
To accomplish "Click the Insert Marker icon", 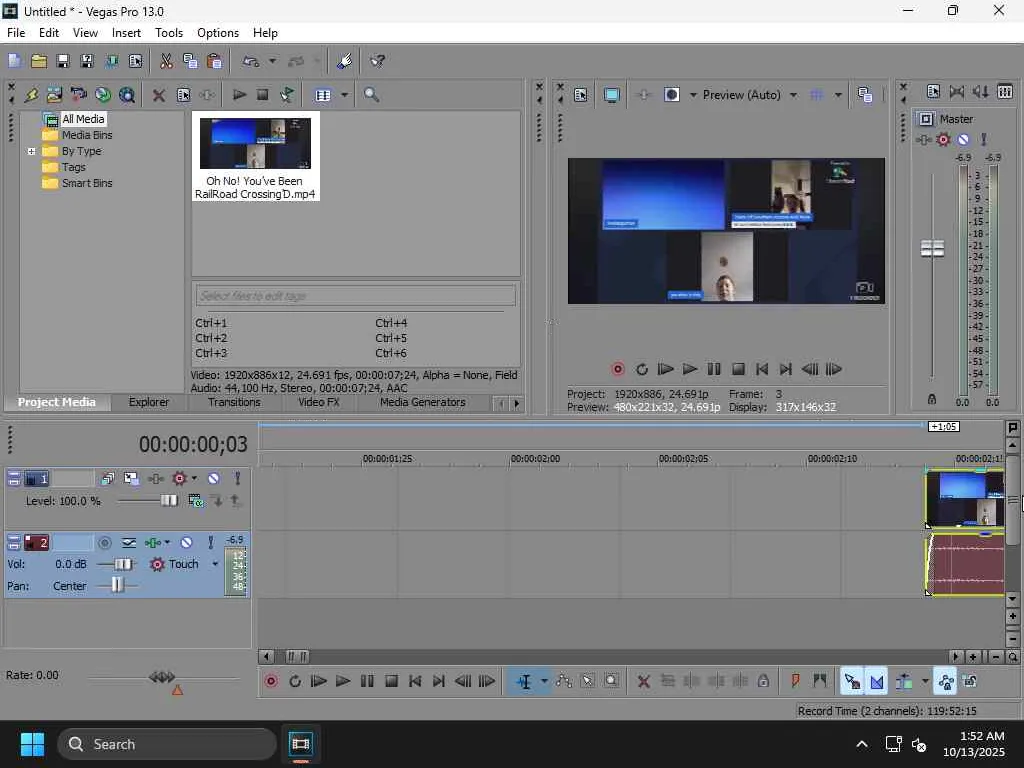I will click(795, 681).
